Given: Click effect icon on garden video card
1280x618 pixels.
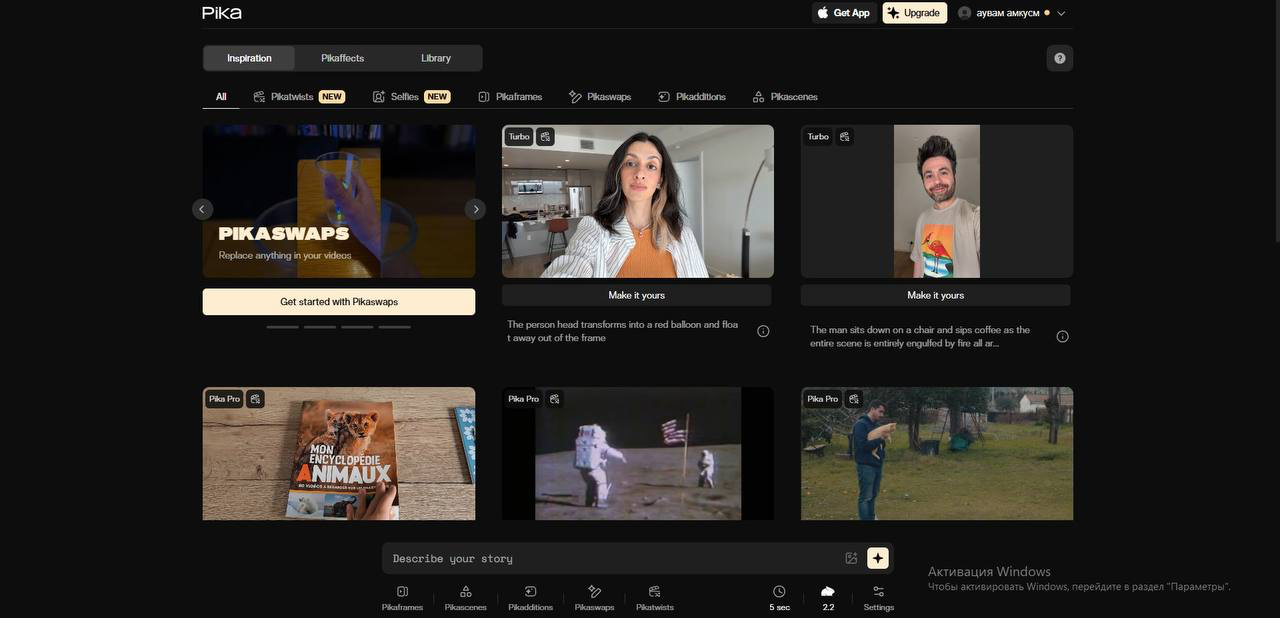Looking at the screenshot, I should tap(853, 399).
